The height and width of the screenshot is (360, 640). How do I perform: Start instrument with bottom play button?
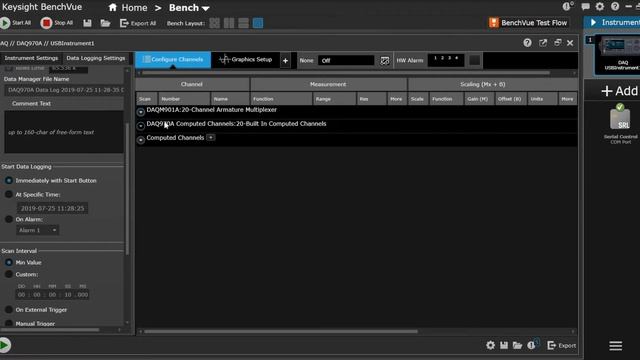click(x=5, y=345)
